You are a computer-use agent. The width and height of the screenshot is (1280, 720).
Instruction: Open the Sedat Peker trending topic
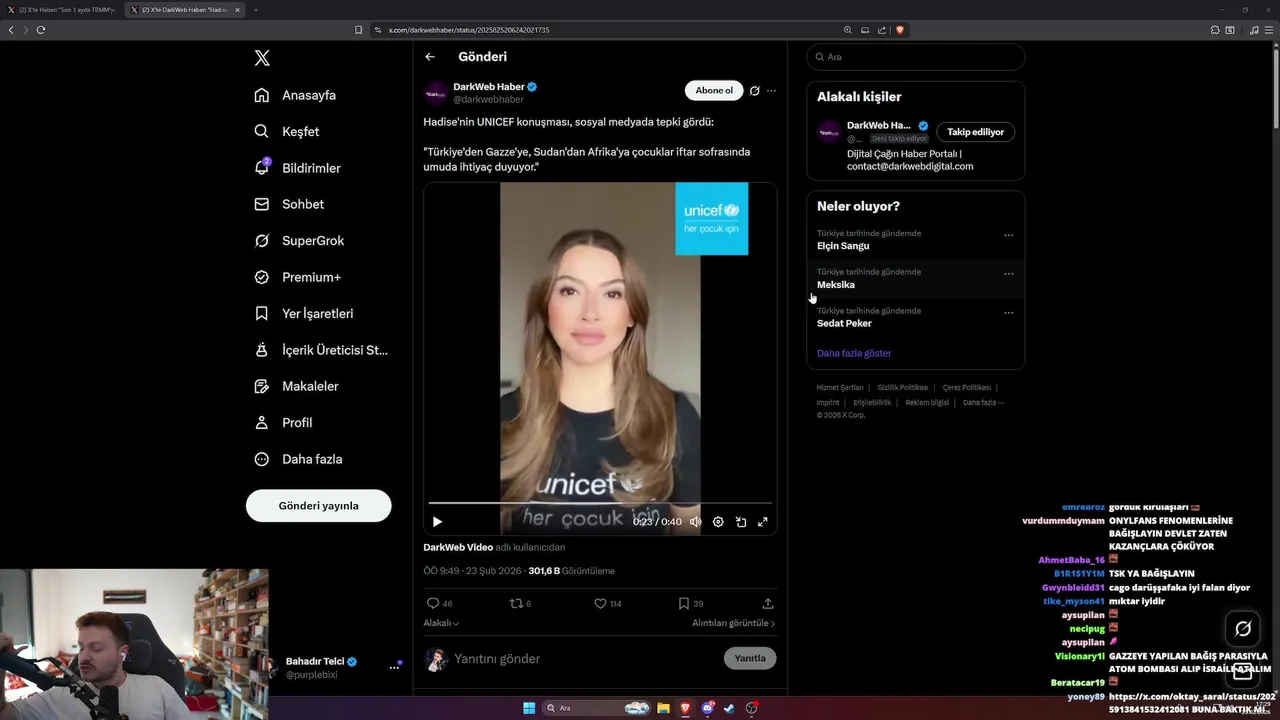[x=844, y=323]
